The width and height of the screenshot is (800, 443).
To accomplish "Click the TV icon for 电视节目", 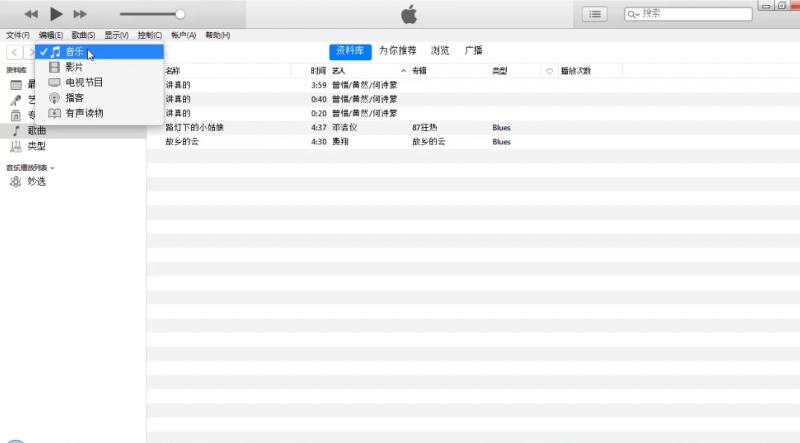I will pos(54,82).
